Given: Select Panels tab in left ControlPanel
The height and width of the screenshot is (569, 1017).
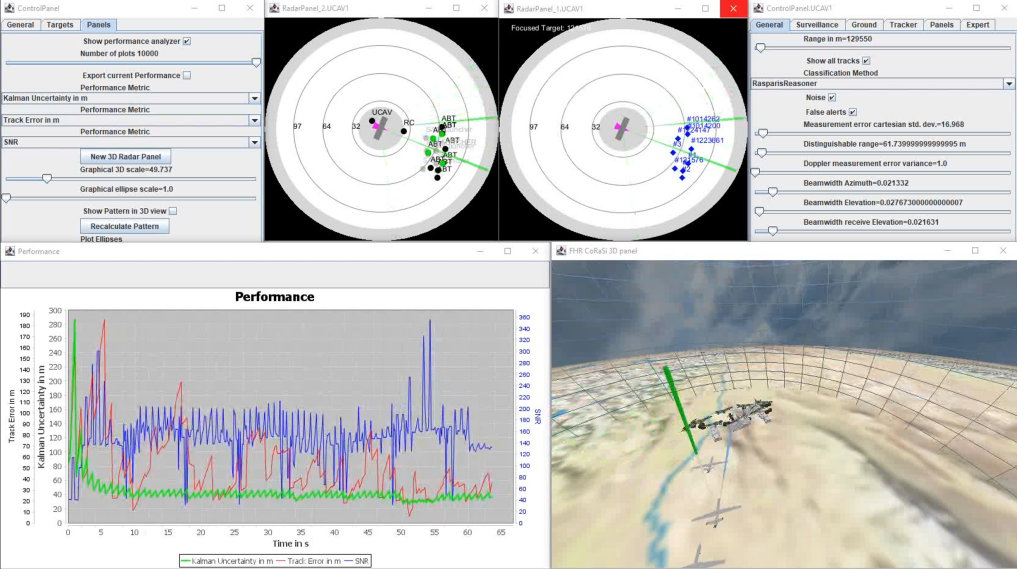Looking at the screenshot, I should pos(99,25).
